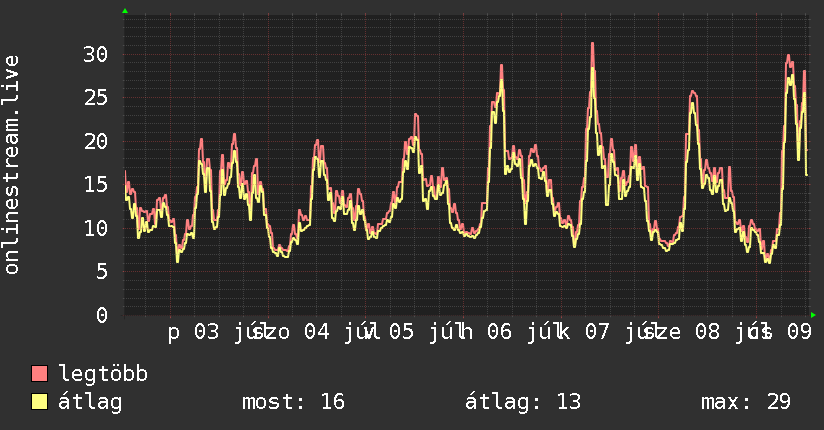Click the 06 date label on x-axis

point(499,332)
